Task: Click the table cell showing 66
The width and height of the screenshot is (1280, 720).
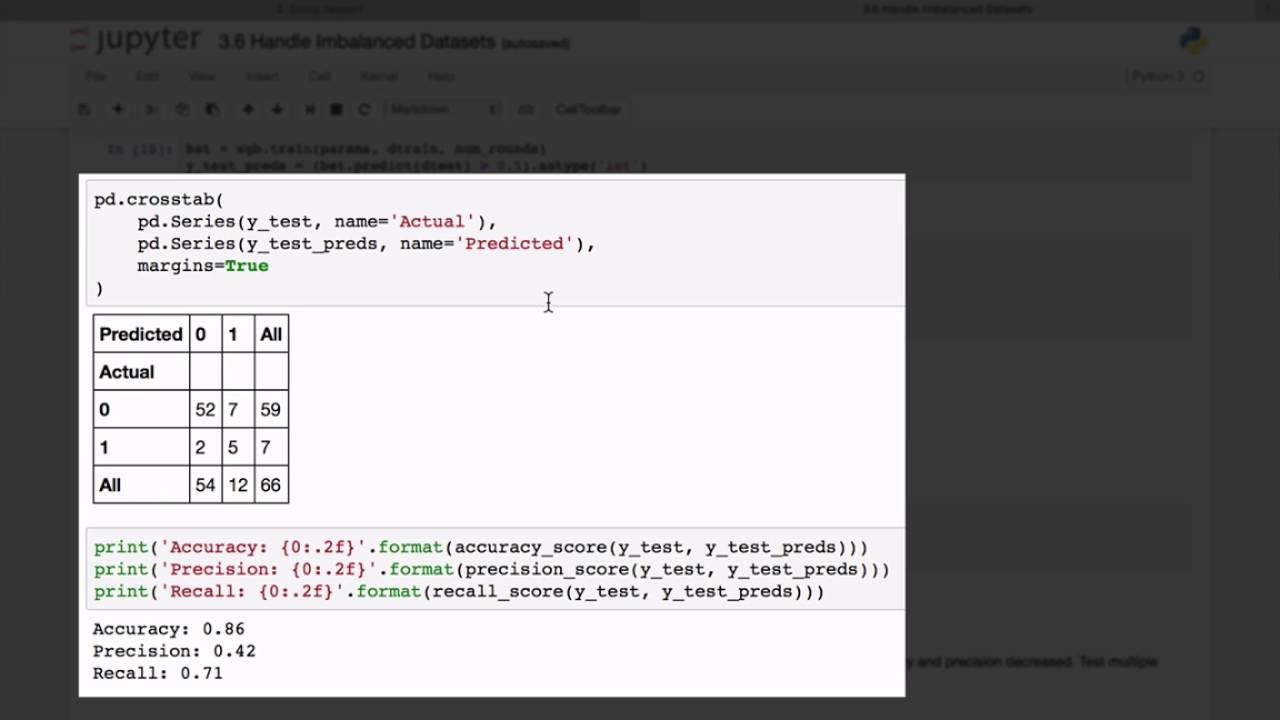Action: point(271,485)
